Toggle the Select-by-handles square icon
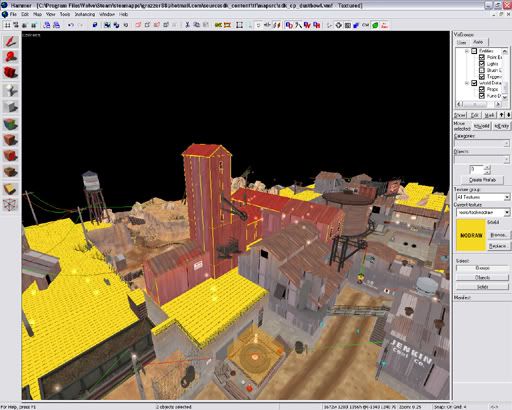Image resolution: width=512 pixels, height=410 pixels. [x=239, y=25]
